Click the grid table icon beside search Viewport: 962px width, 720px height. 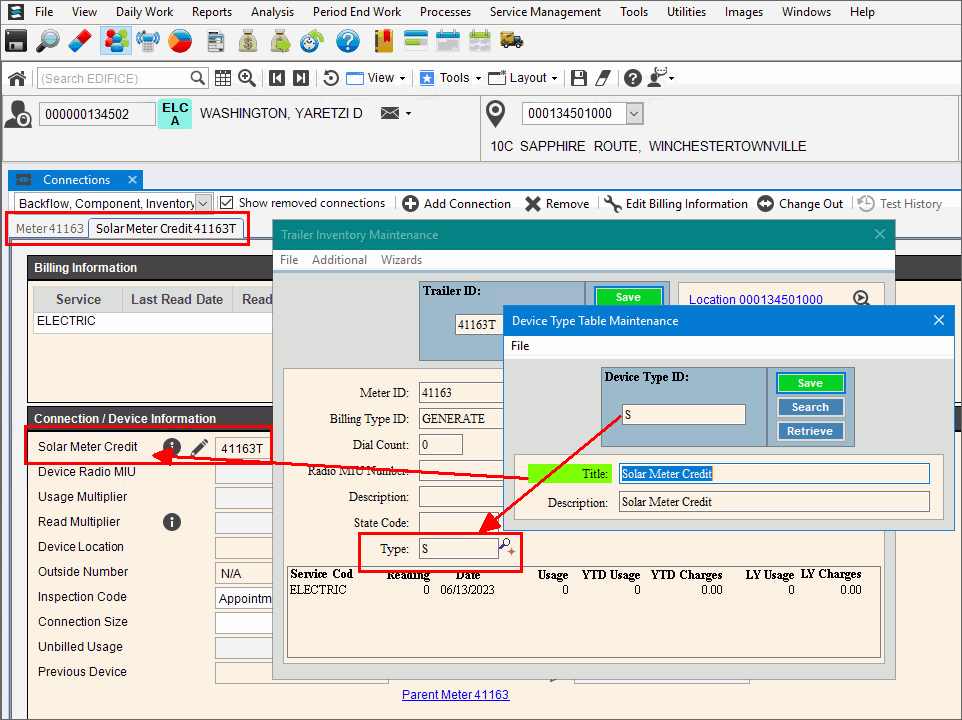coord(223,78)
